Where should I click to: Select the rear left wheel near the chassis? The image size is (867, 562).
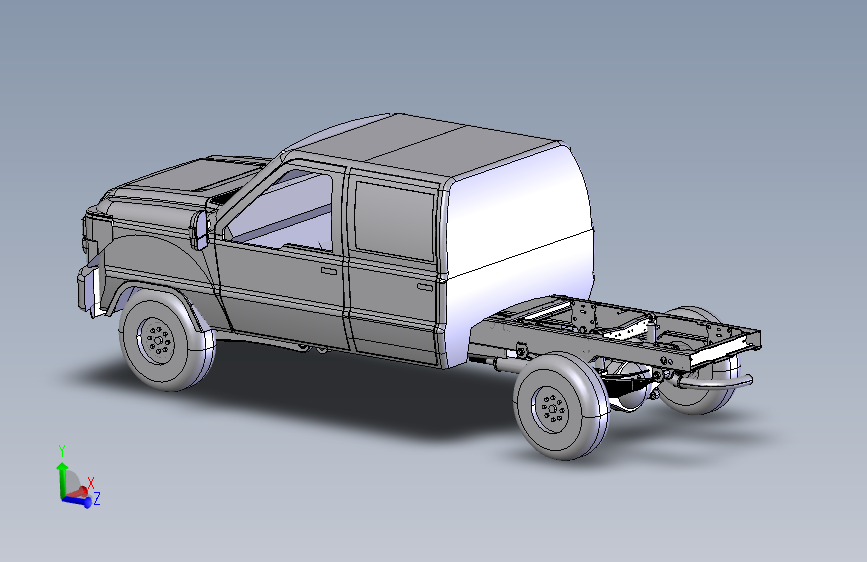[561, 406]
